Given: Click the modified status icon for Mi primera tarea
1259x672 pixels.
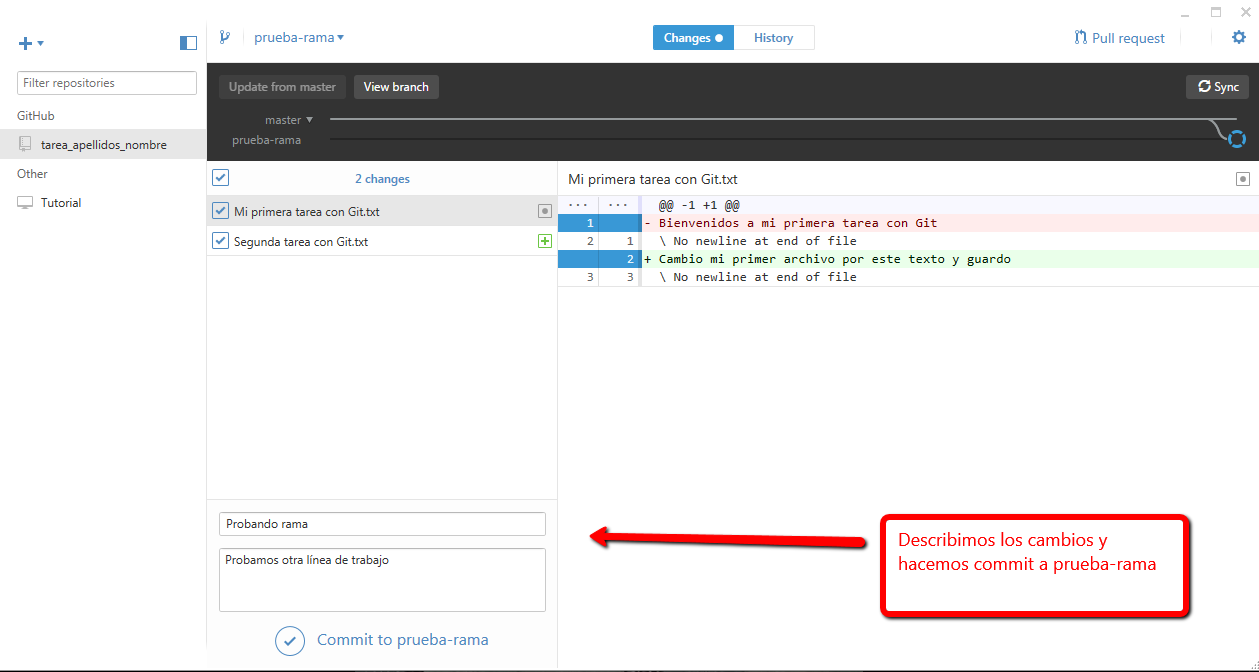Looking at the screenshot, I should tap(544, 211).
